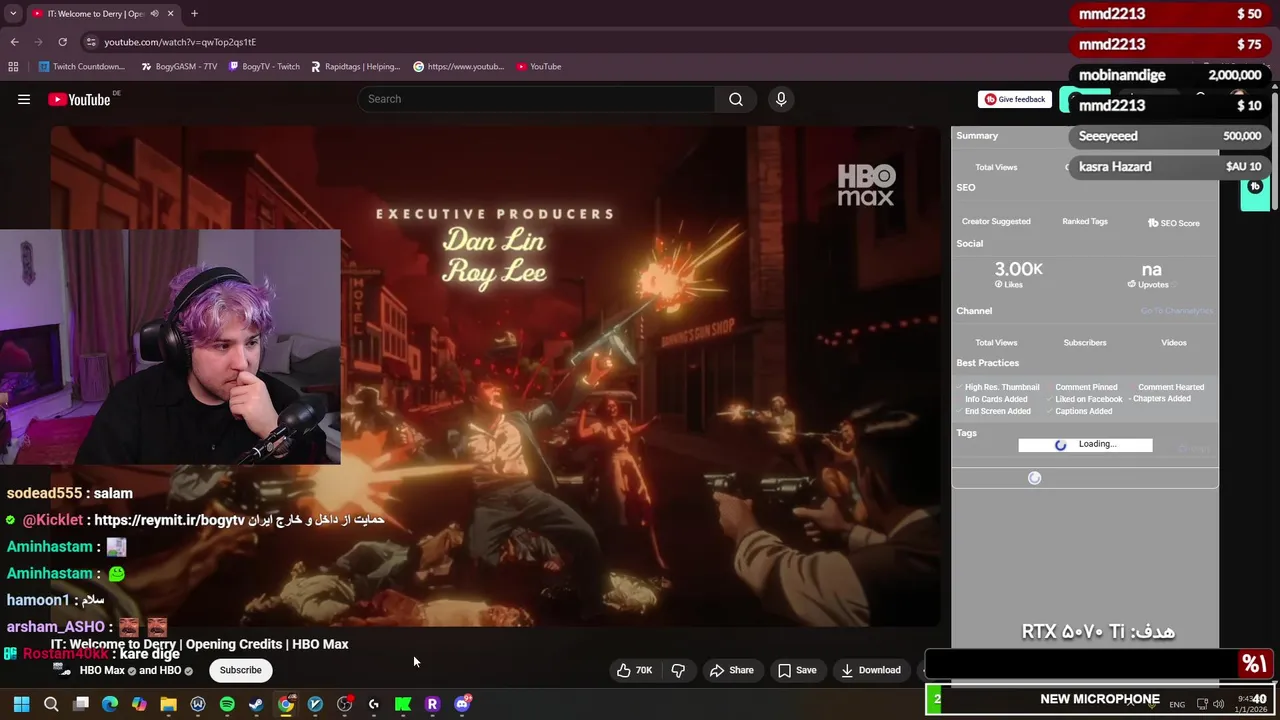This screenshot has height=720, width=1280.
Task: Click Captions Added best practice item
Action: [1083, 411]
